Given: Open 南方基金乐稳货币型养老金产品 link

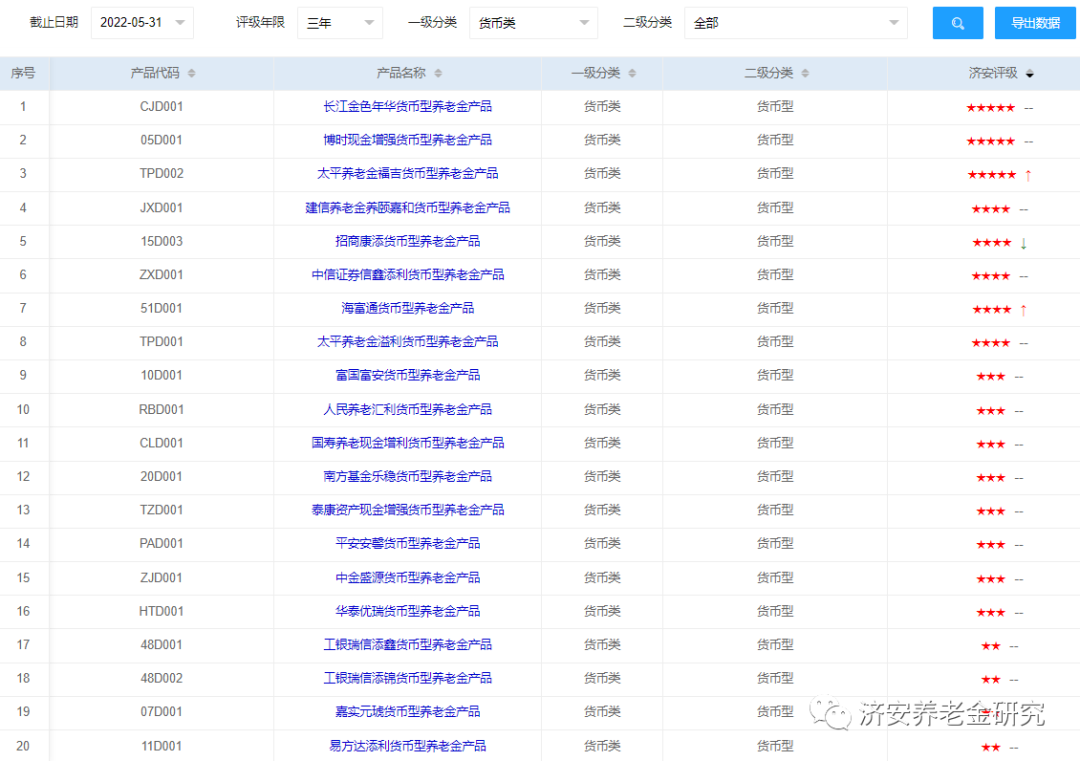Looking at the screenshot, I should (408, 476).
